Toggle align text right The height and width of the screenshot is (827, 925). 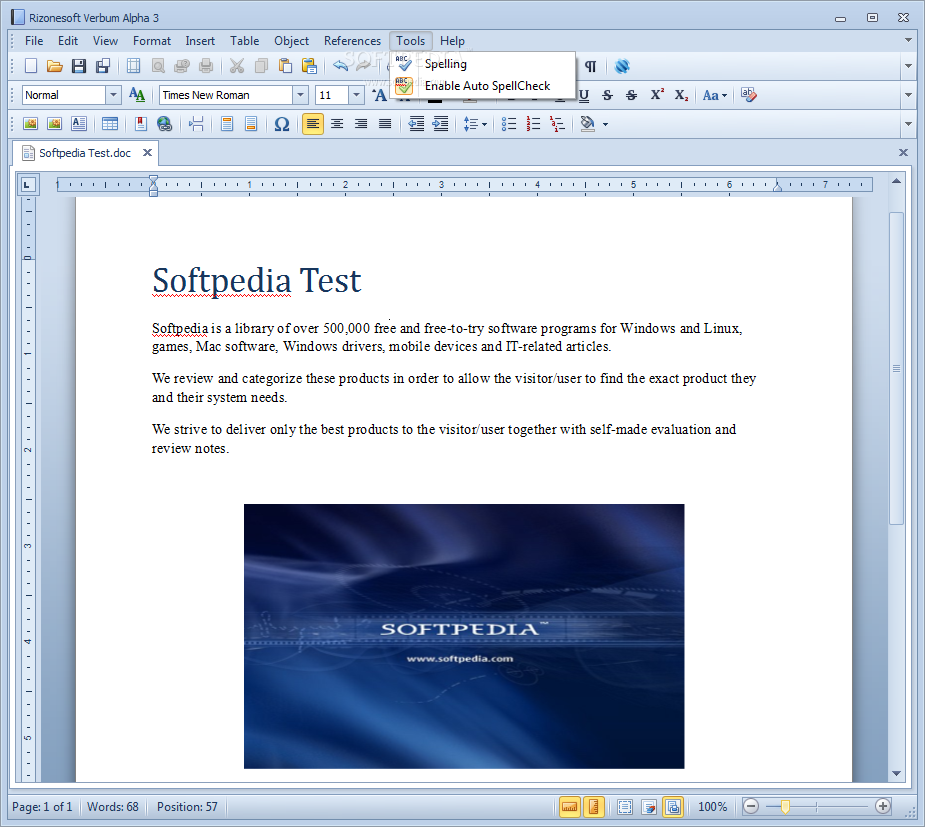361,124
